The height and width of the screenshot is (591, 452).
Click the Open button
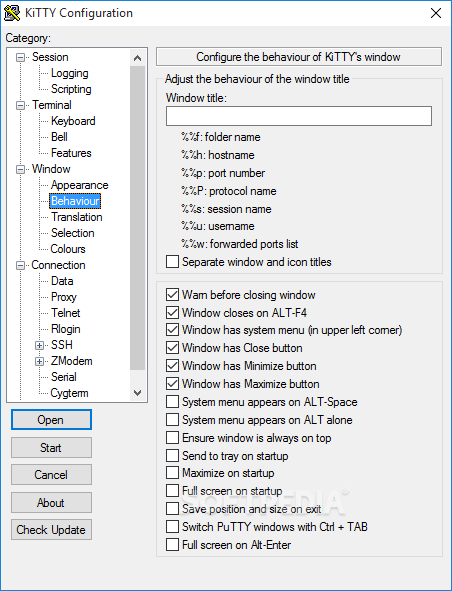coord(51,420)
